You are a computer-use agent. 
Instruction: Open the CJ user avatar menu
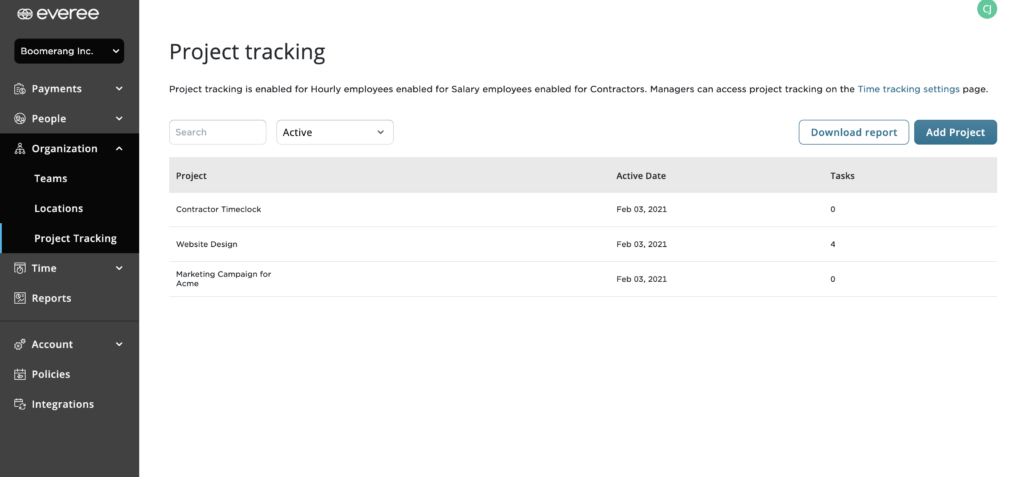987,9
